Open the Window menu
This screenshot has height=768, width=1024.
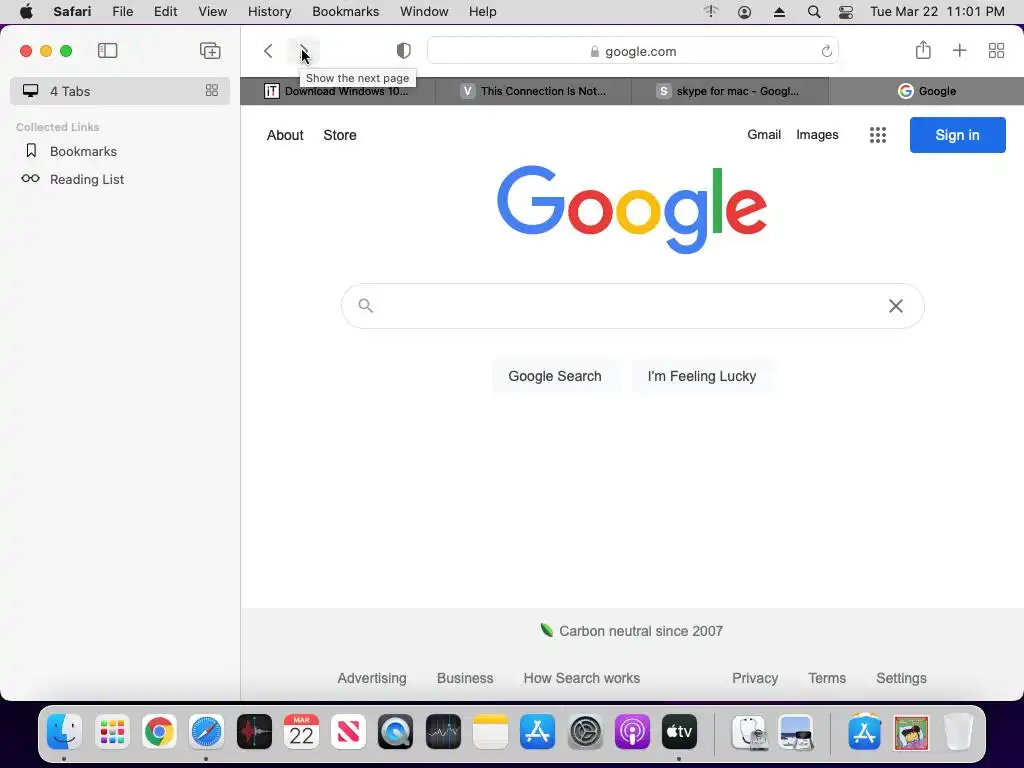click(424, 12)
